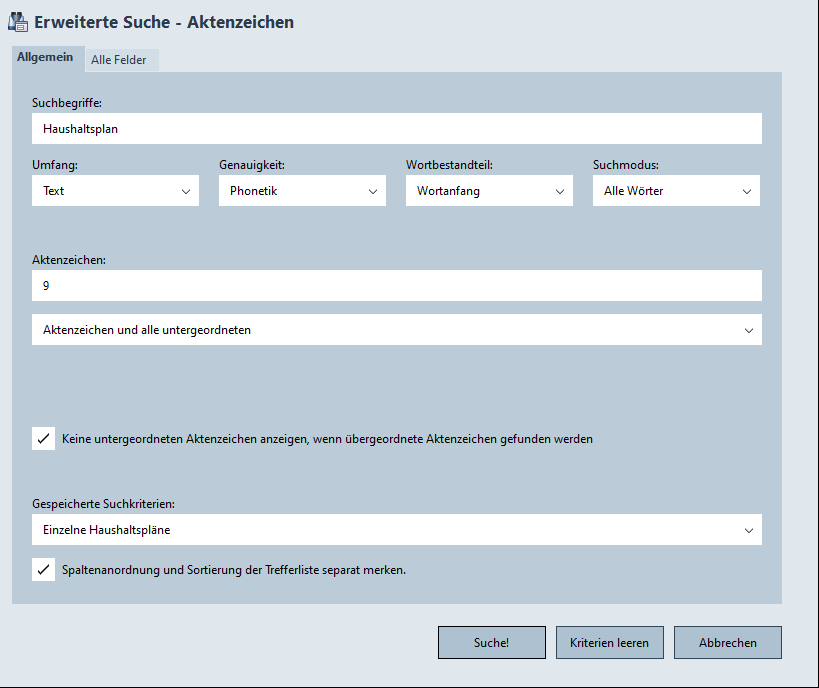Expand the Suchmodus dropdown showing Alle Wörter
This screenshot has width=819, height=688.
[676, 191]
